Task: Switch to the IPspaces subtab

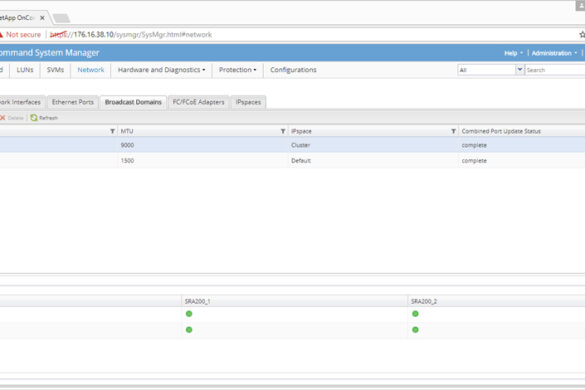Action: point(248,102)
